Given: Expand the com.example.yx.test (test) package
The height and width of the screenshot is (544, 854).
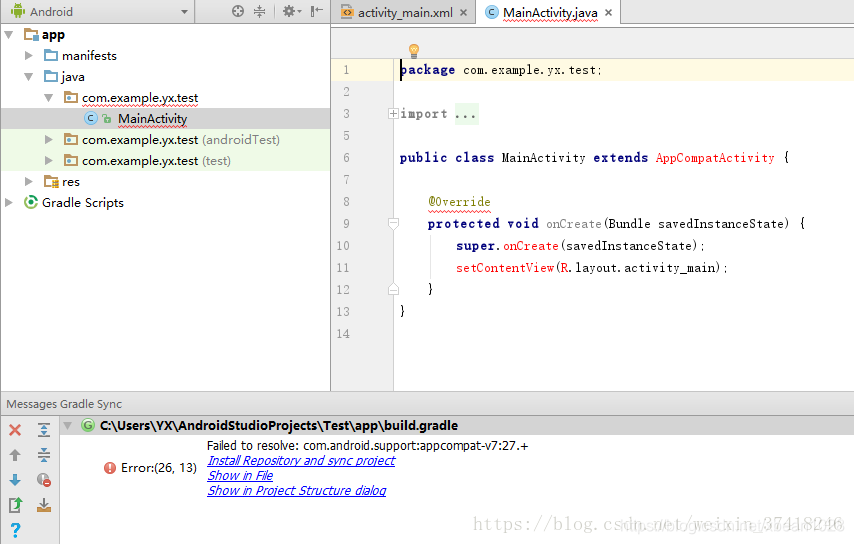Looking at the screenshot, I should tap(49, 161).
